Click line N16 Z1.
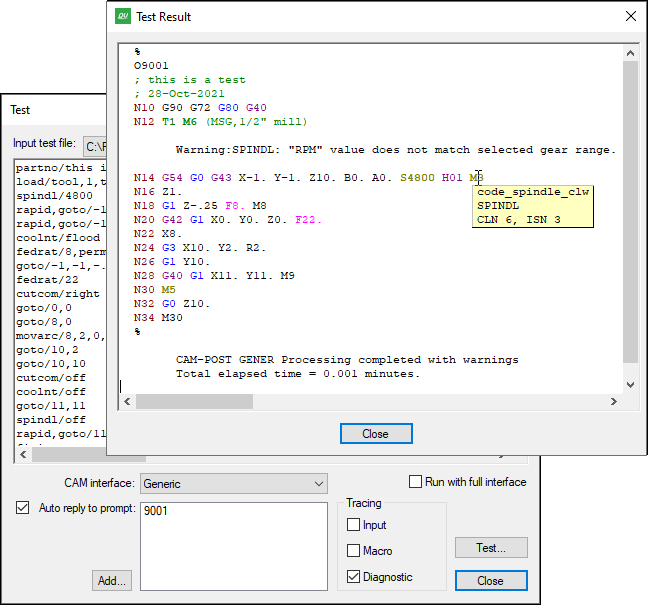 (158, 192)
